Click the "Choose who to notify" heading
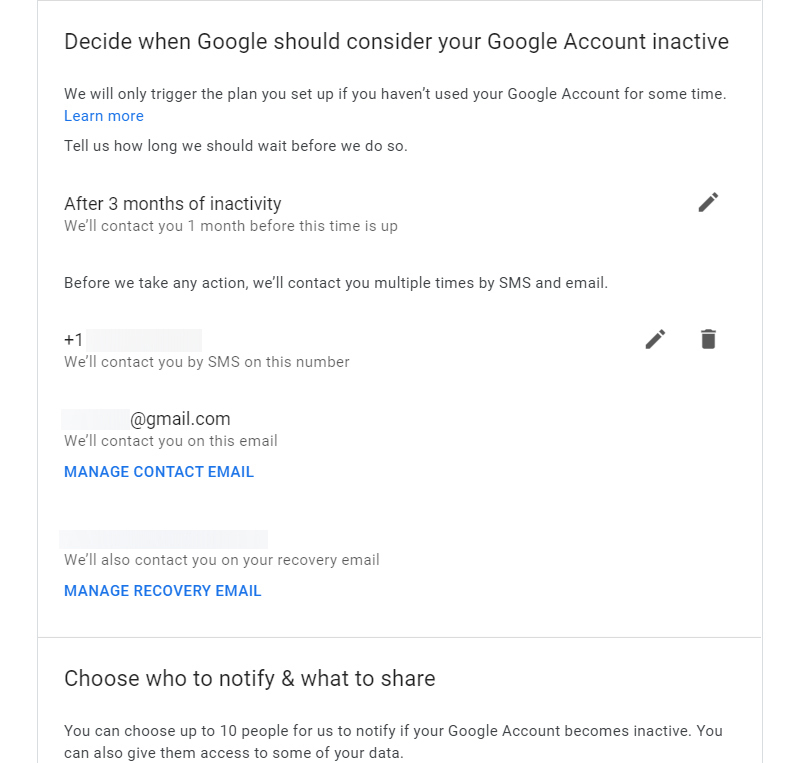 click(250, 679)
